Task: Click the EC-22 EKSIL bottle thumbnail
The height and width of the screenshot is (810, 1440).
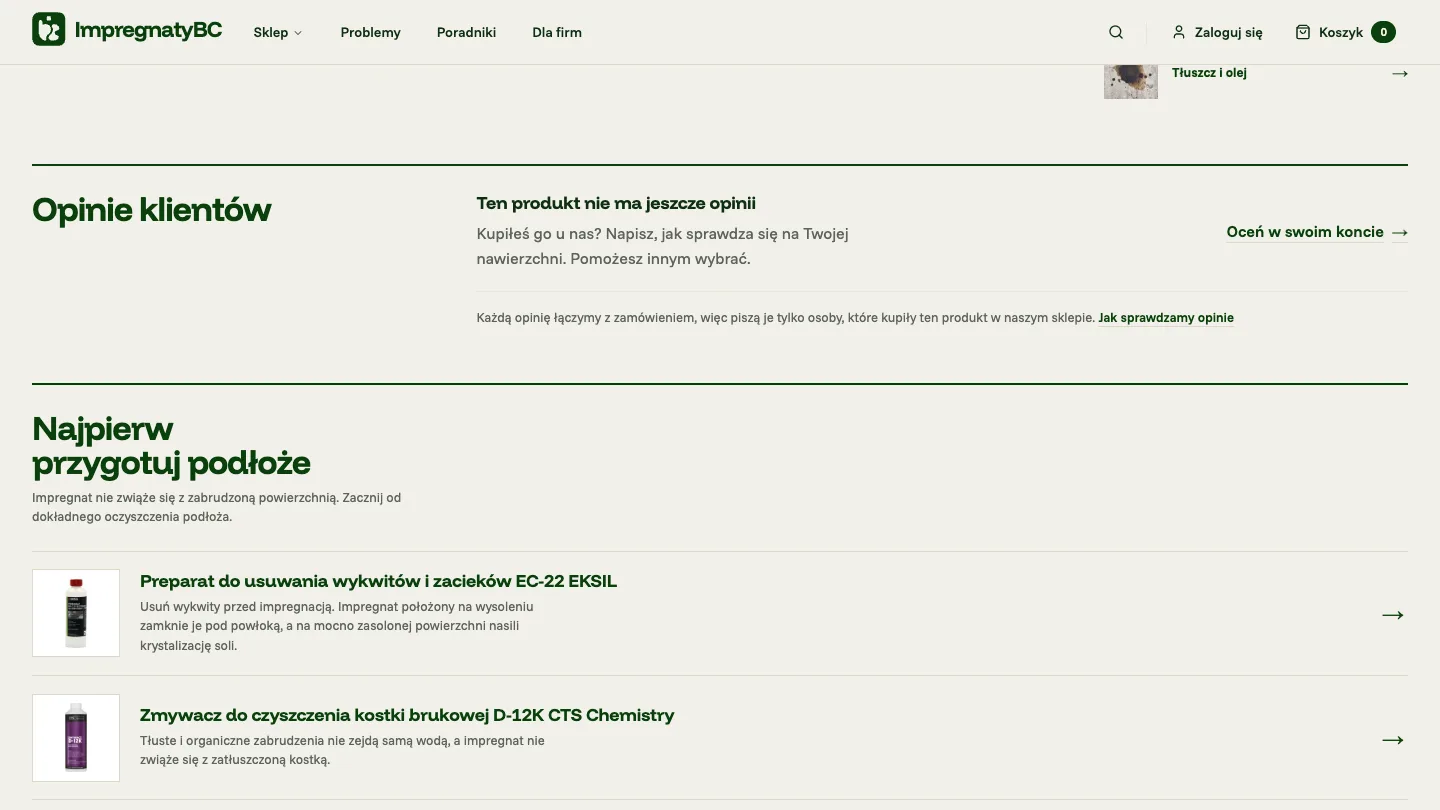Action: (76, 613)
